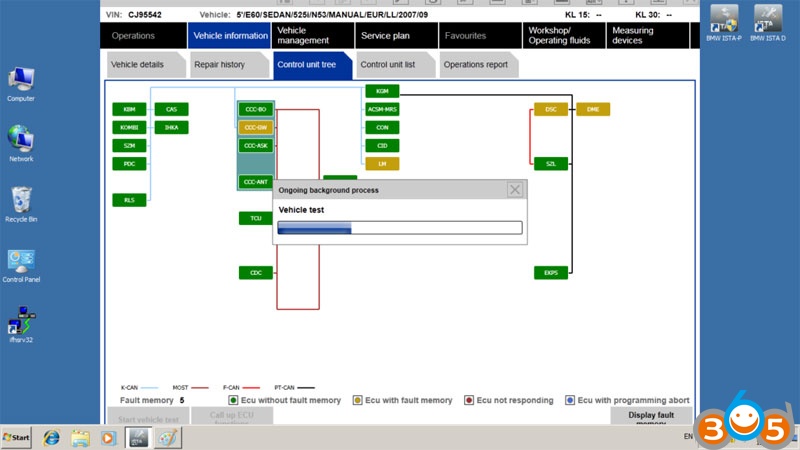The width and height of the screenshot is (800, 450).
Task: Open Windows Media Player in taskbar
Action: (x=108, y=438)
